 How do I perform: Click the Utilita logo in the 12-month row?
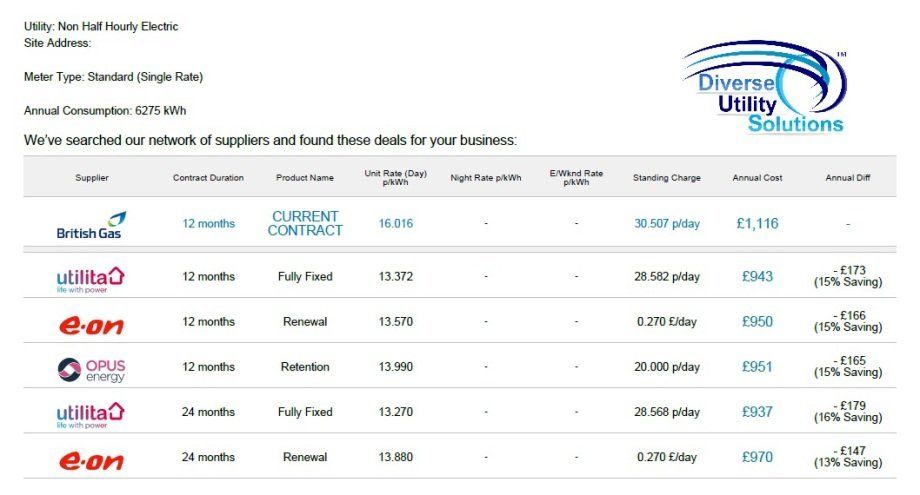(x=91, y=277)
